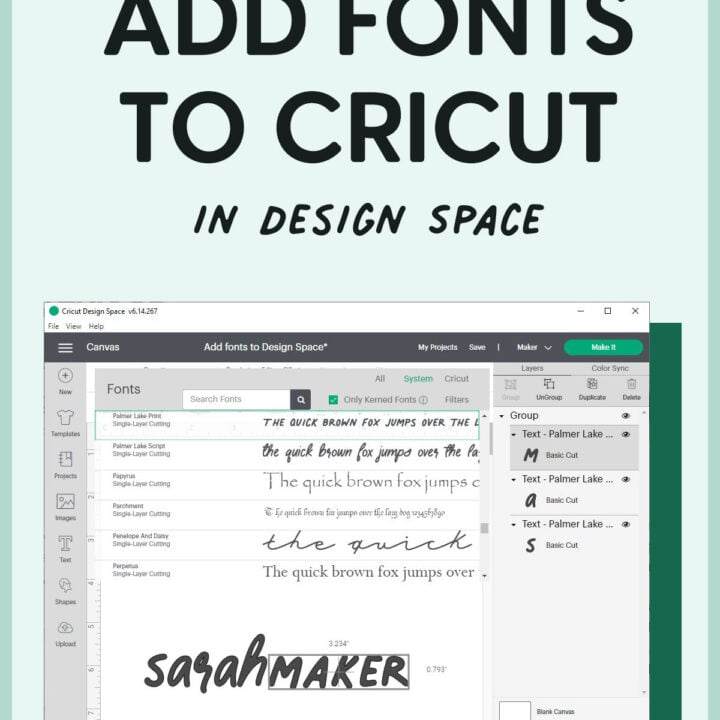Open the Images library
Image resolution: width=720 pixels, height=720 pixels.
click(65, 507)
